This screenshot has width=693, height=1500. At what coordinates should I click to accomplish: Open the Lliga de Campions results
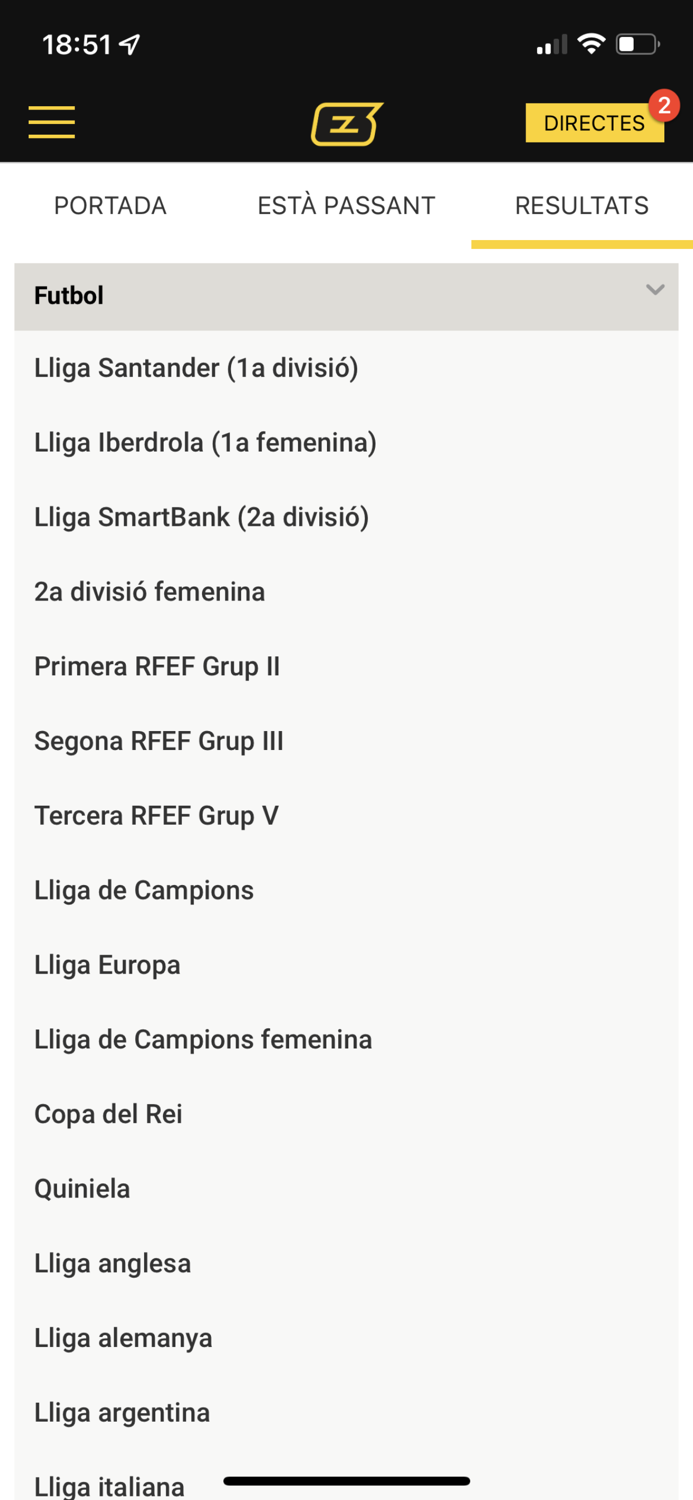[143, 890]
